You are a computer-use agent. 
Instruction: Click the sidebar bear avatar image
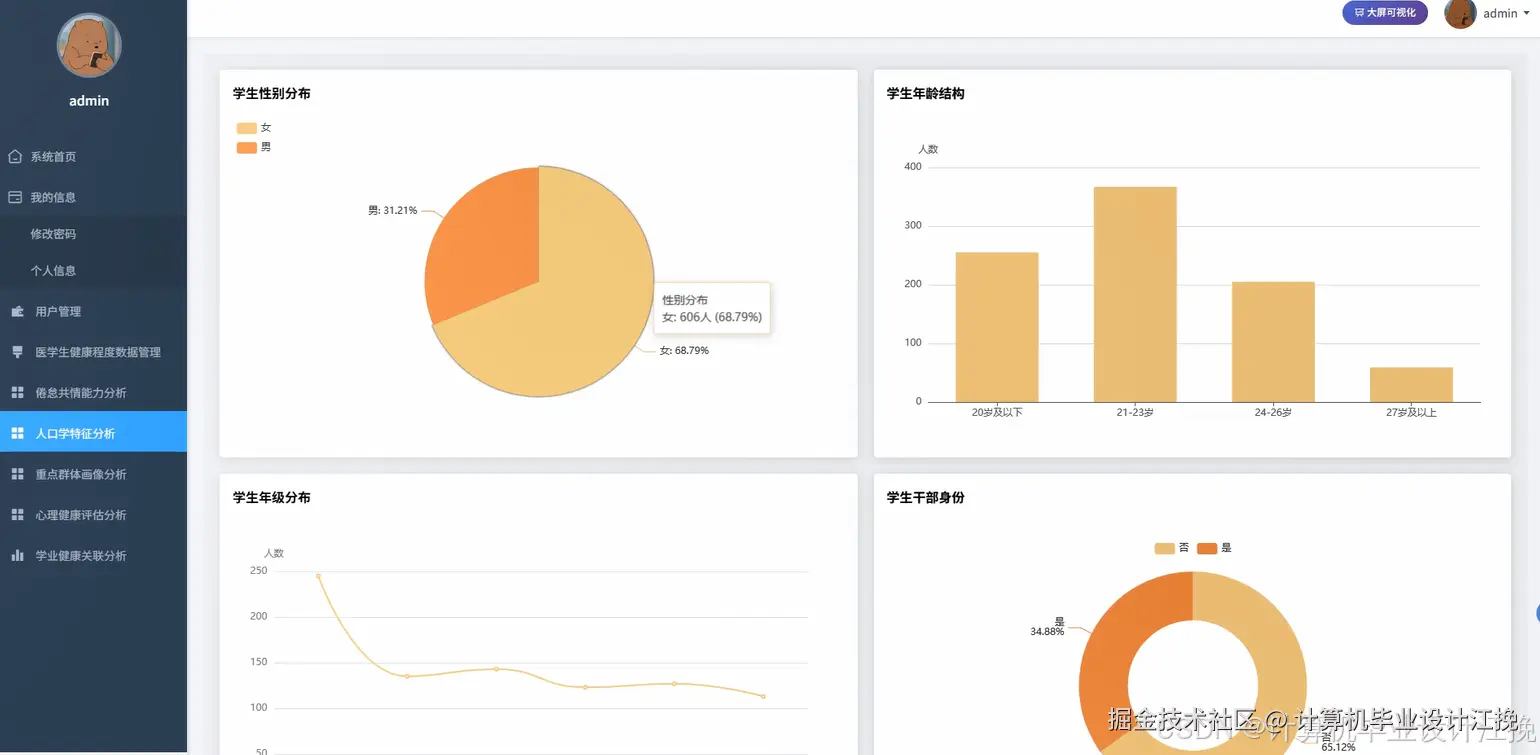pos(89,46)
